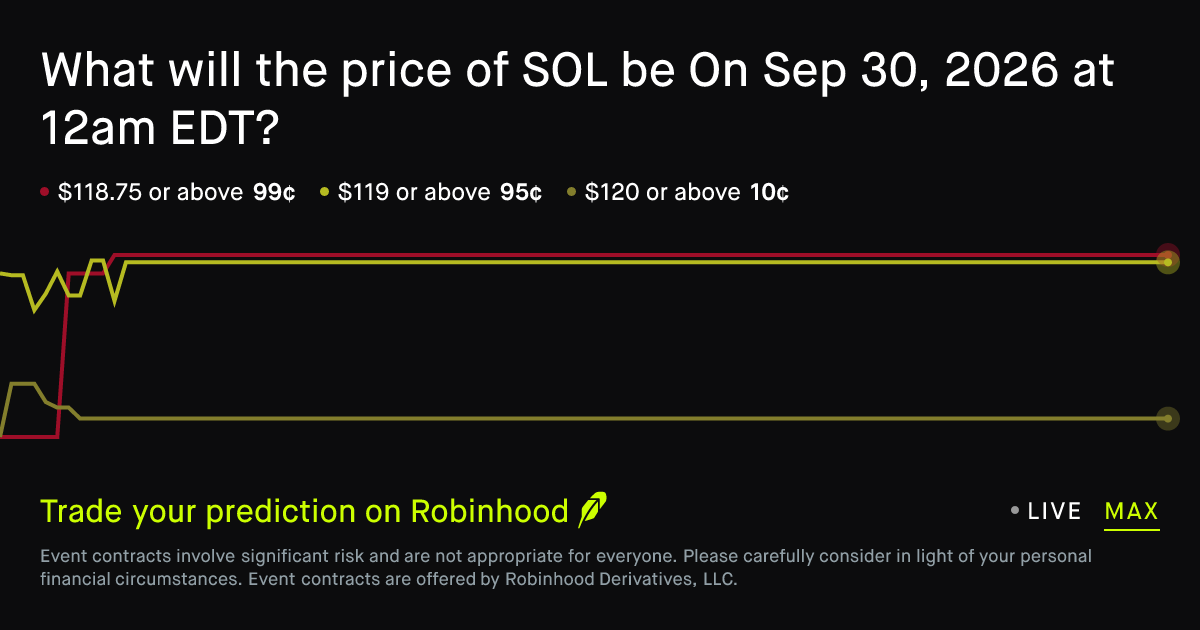This screenshot has height=630, width=1200.
Task: Click the olive line endpoint marker
Action: 1167,418
